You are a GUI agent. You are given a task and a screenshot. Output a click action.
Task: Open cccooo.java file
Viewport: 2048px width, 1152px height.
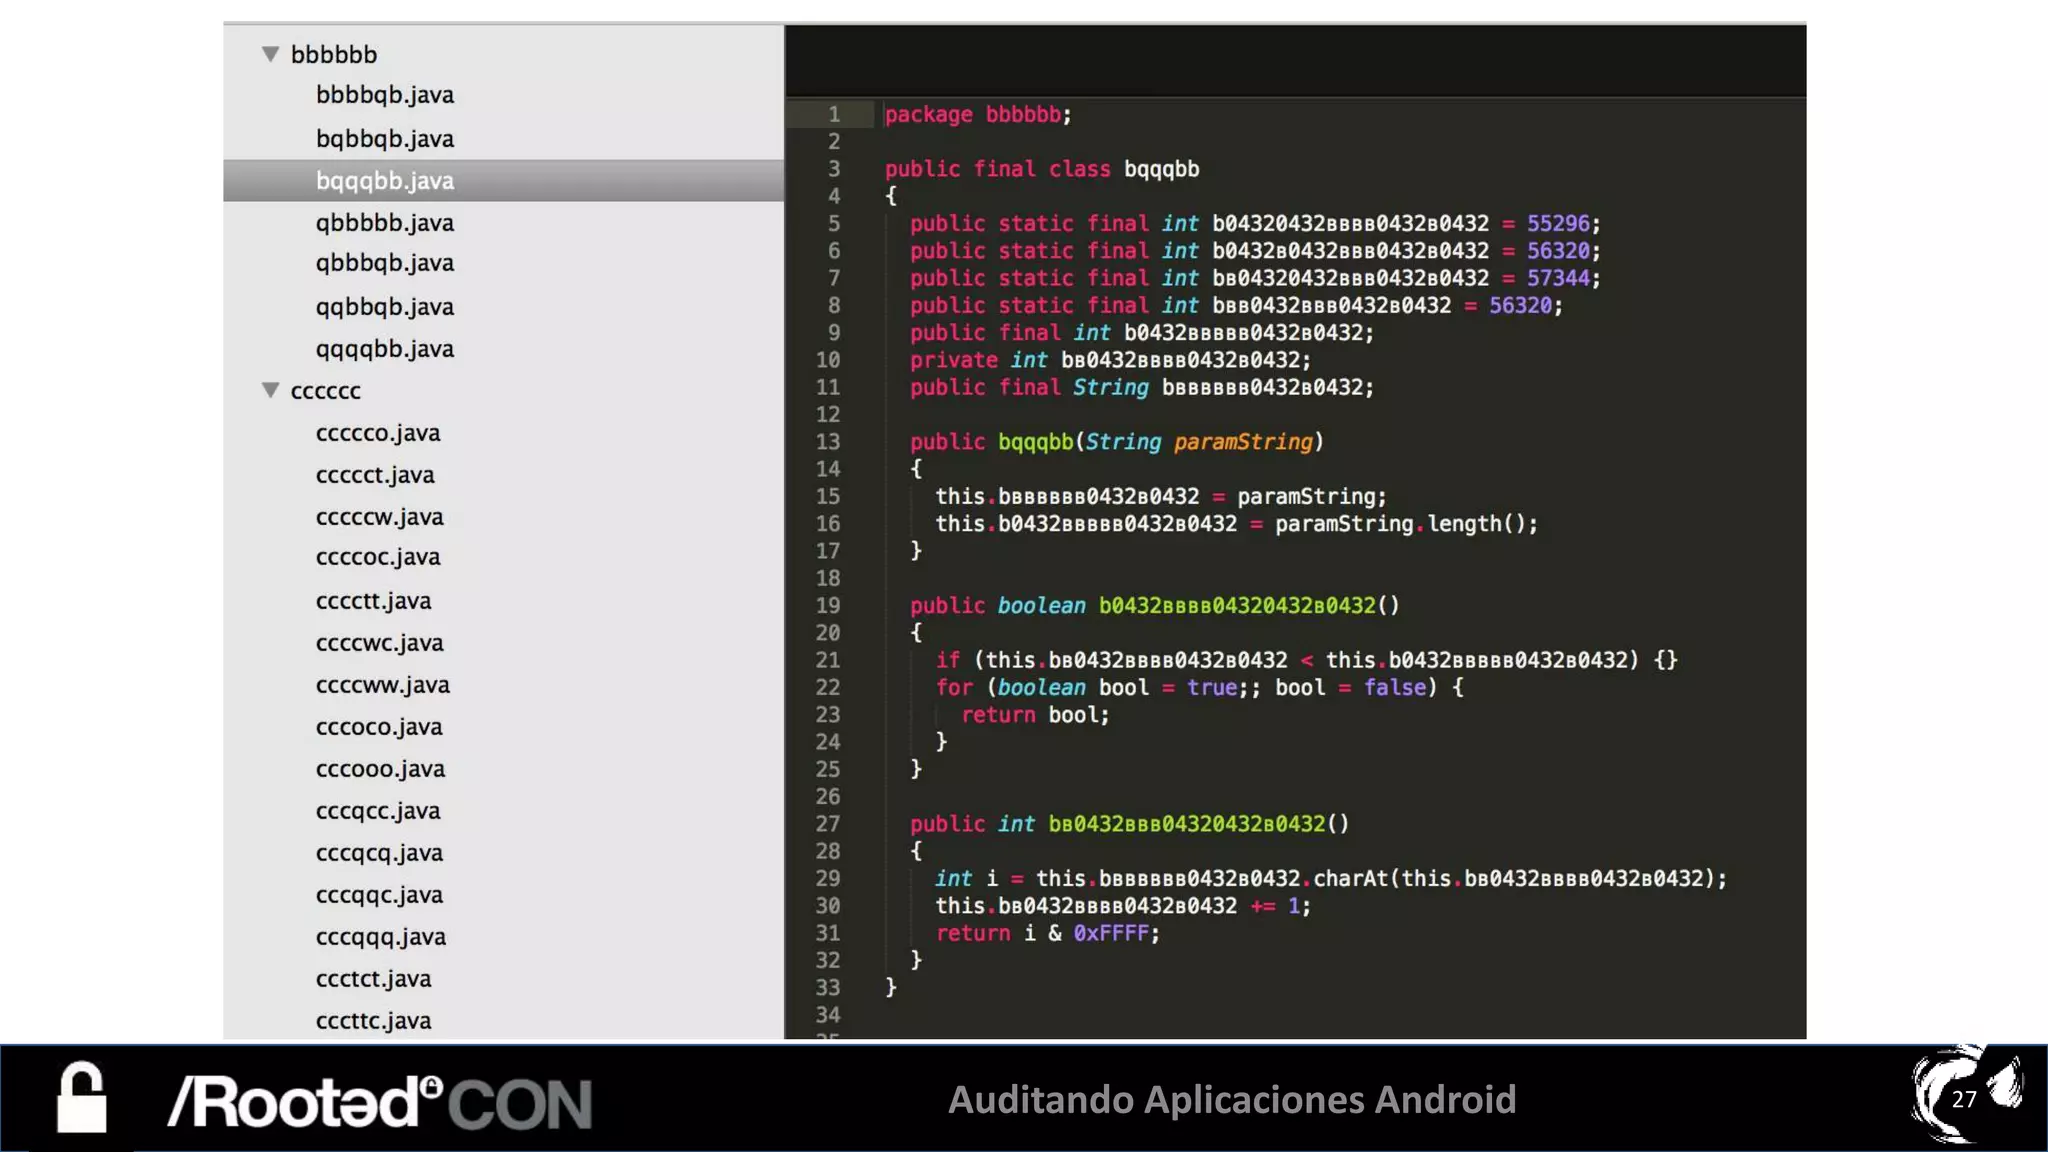coord(381,769)
